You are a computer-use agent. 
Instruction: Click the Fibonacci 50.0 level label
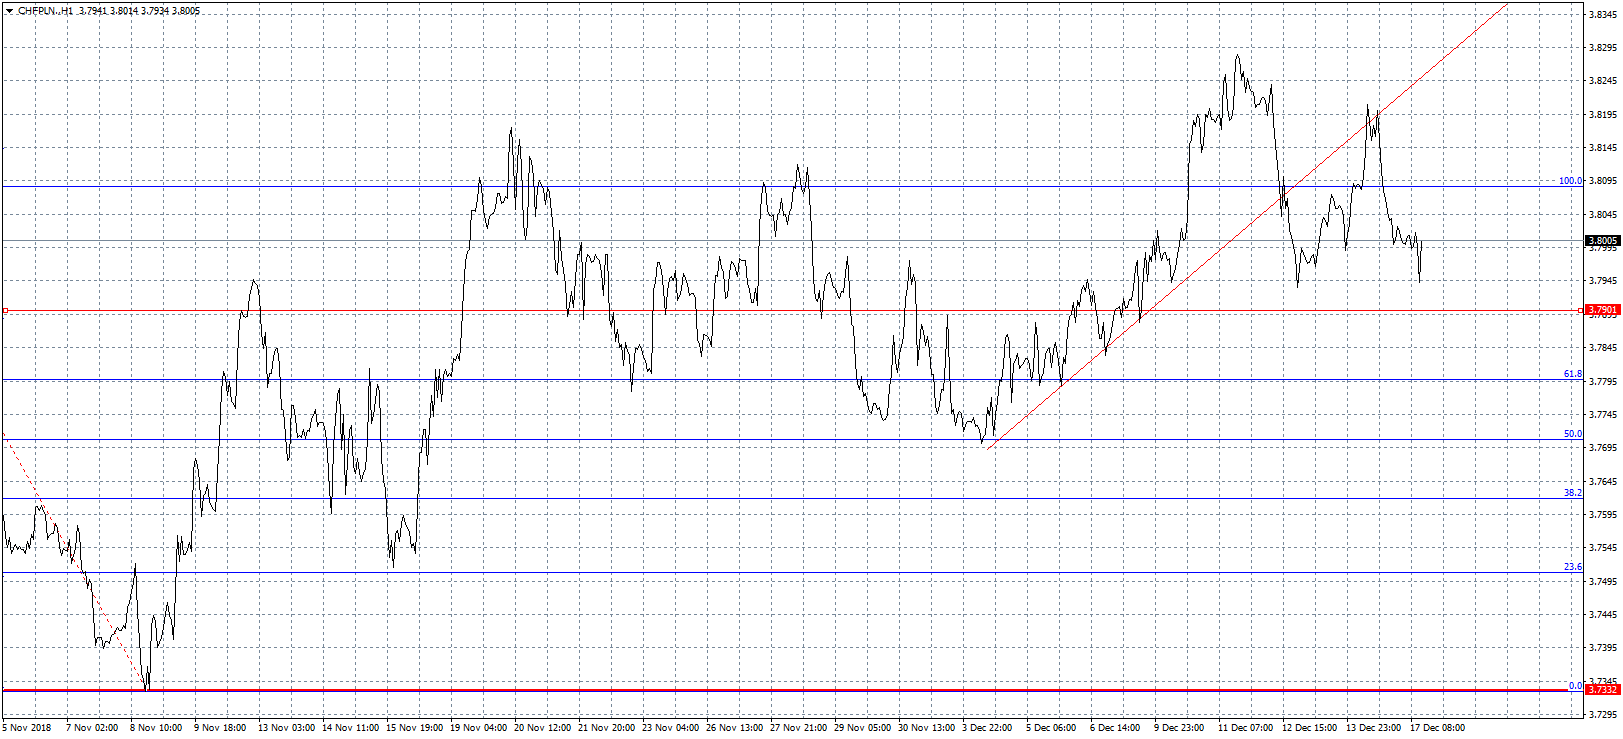click(1573, 434)
